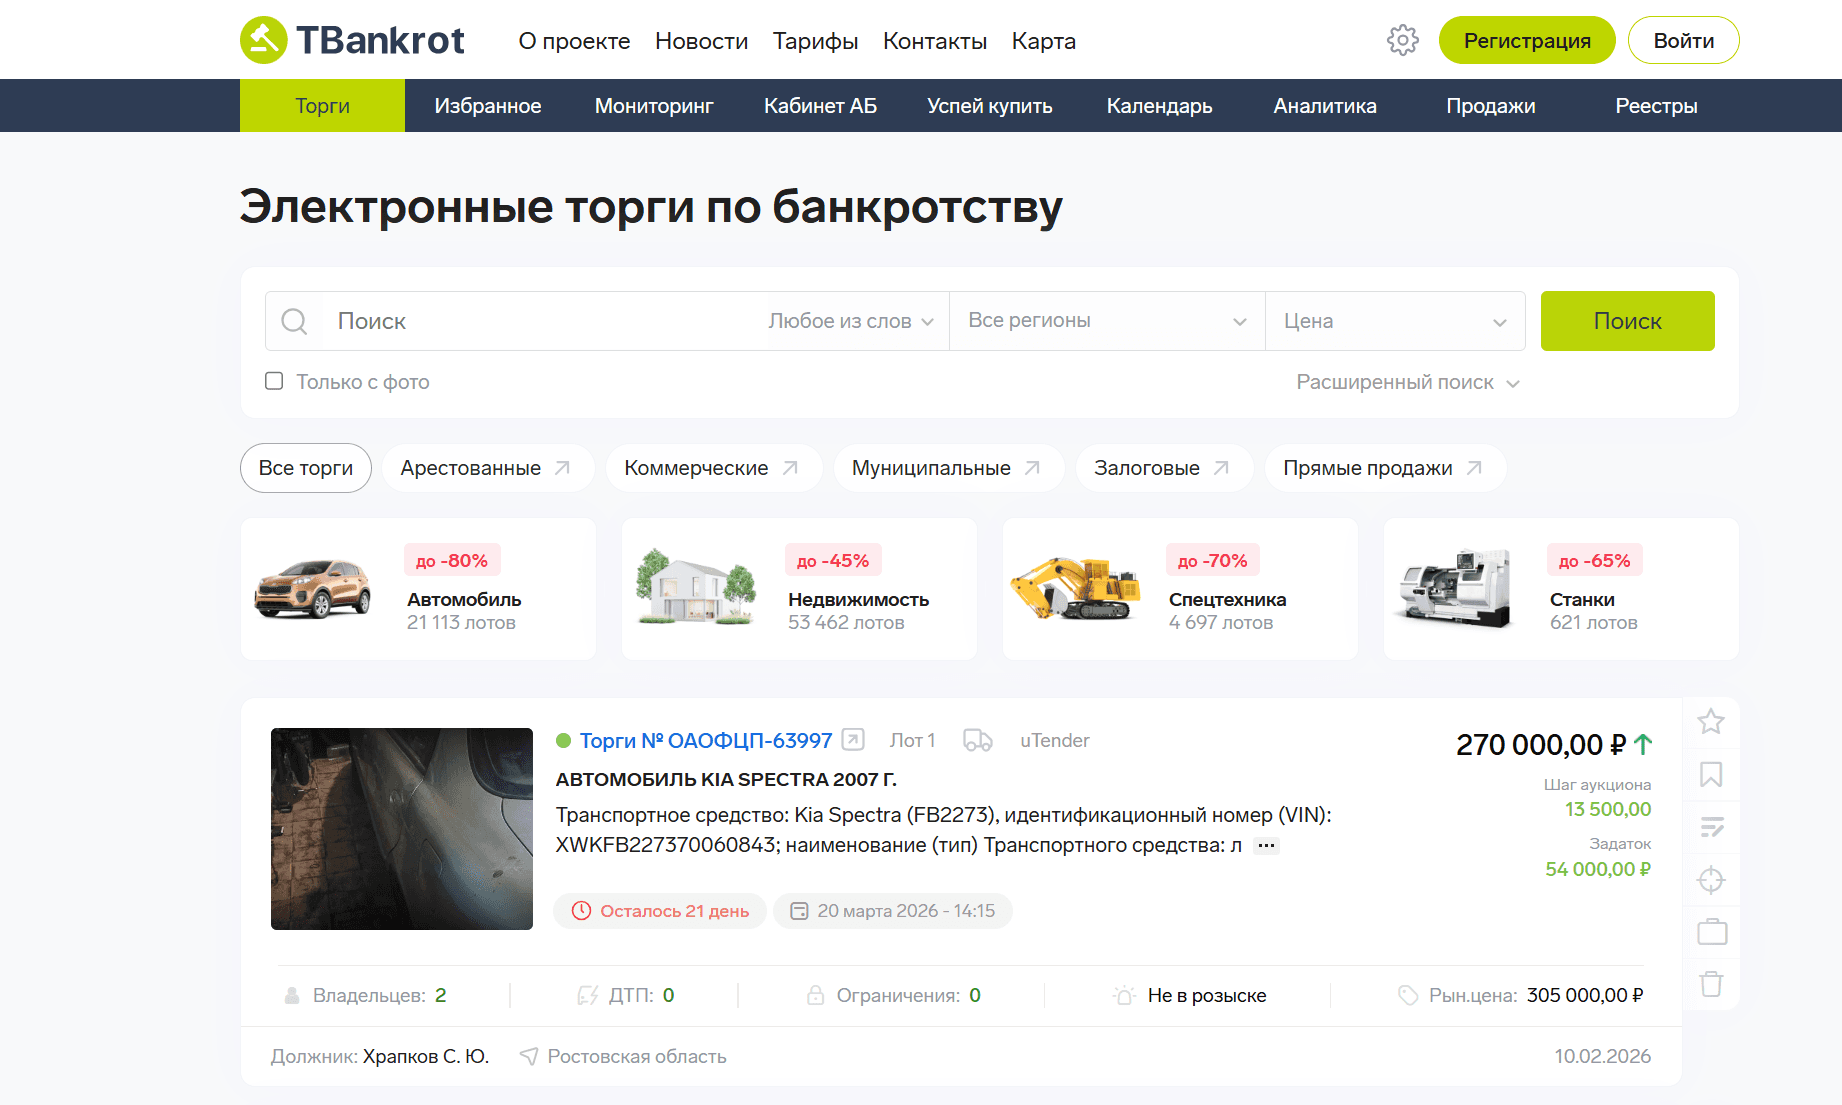Open the Продажи tab
The image size is (1842, 1105).
tap(1491, 106)
